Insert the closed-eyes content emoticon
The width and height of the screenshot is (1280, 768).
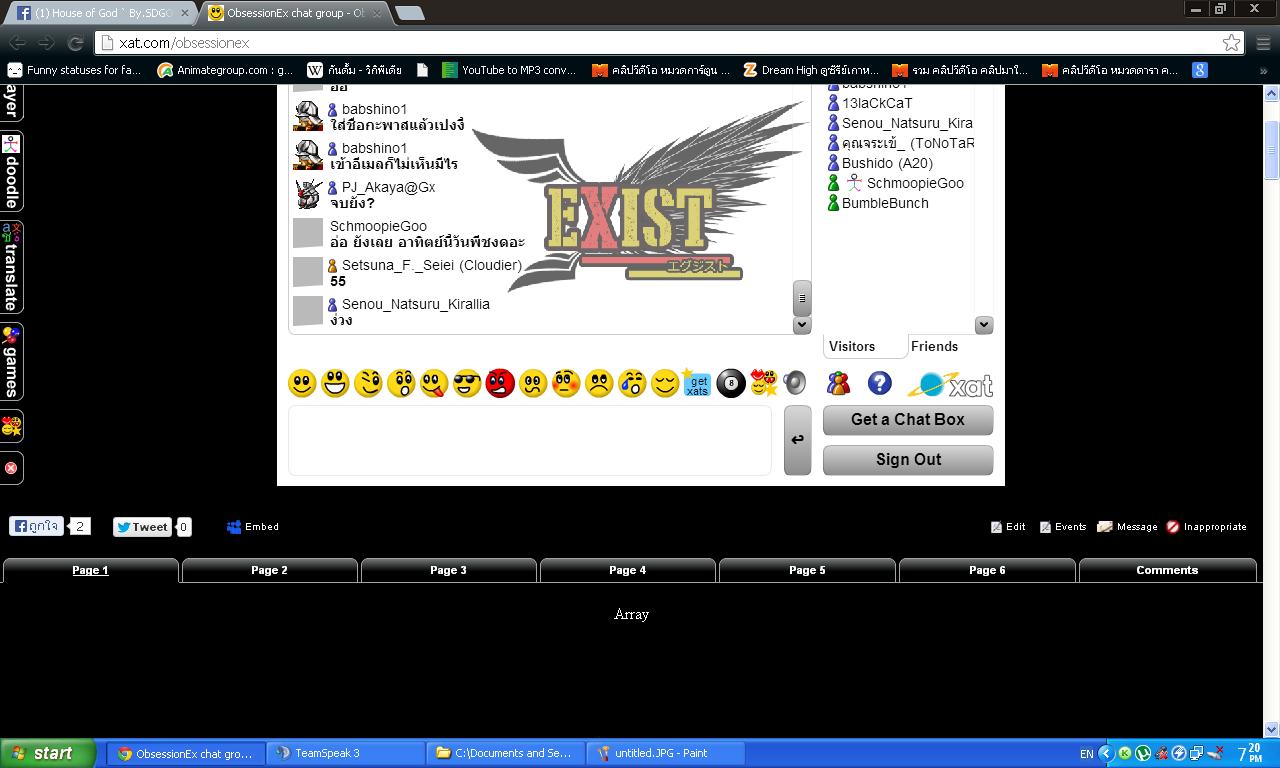click(x=665, y=383)
